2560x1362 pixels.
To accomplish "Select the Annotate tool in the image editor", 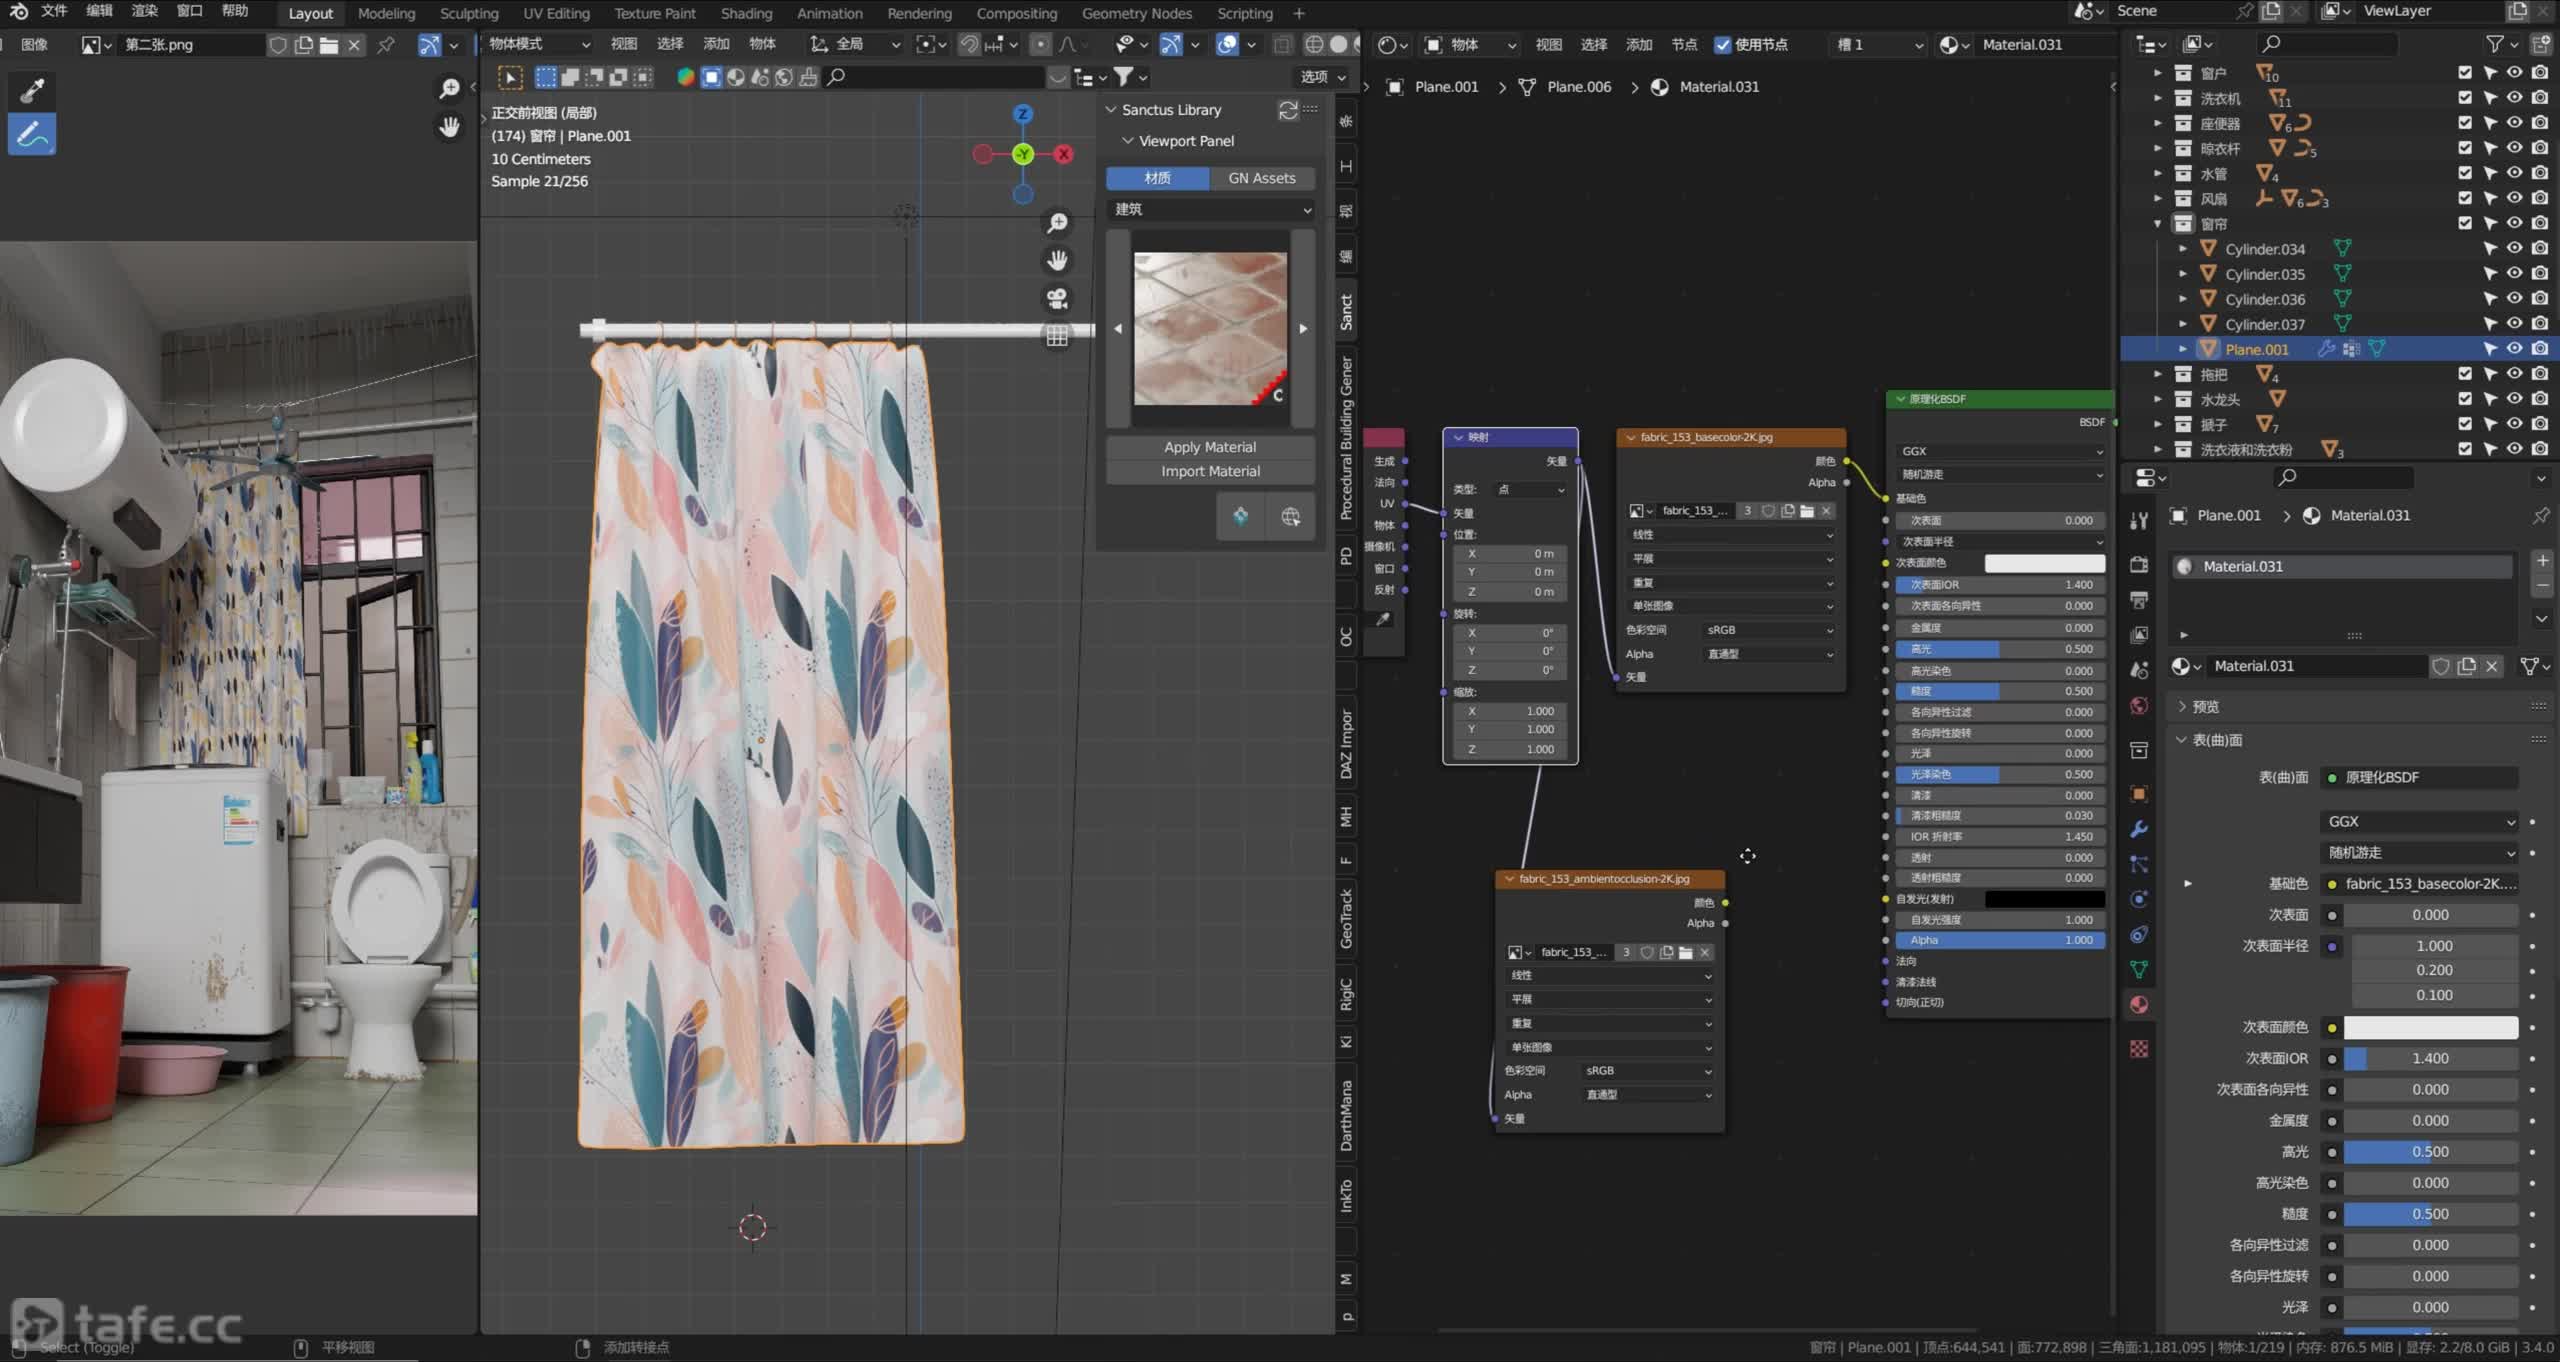I will 32,135.
